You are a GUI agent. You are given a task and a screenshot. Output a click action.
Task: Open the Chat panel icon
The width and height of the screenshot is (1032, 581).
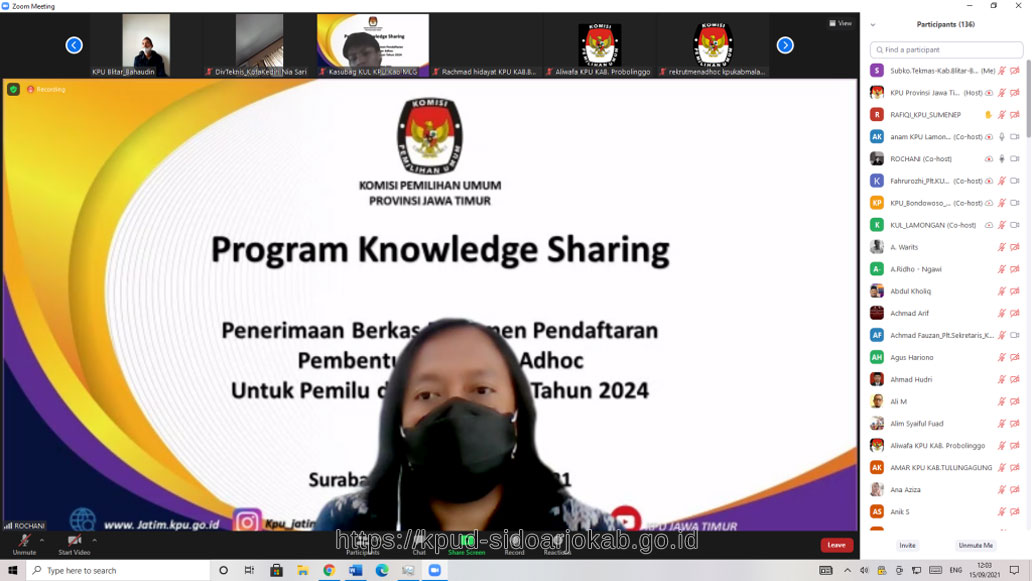tap(419, 541)
